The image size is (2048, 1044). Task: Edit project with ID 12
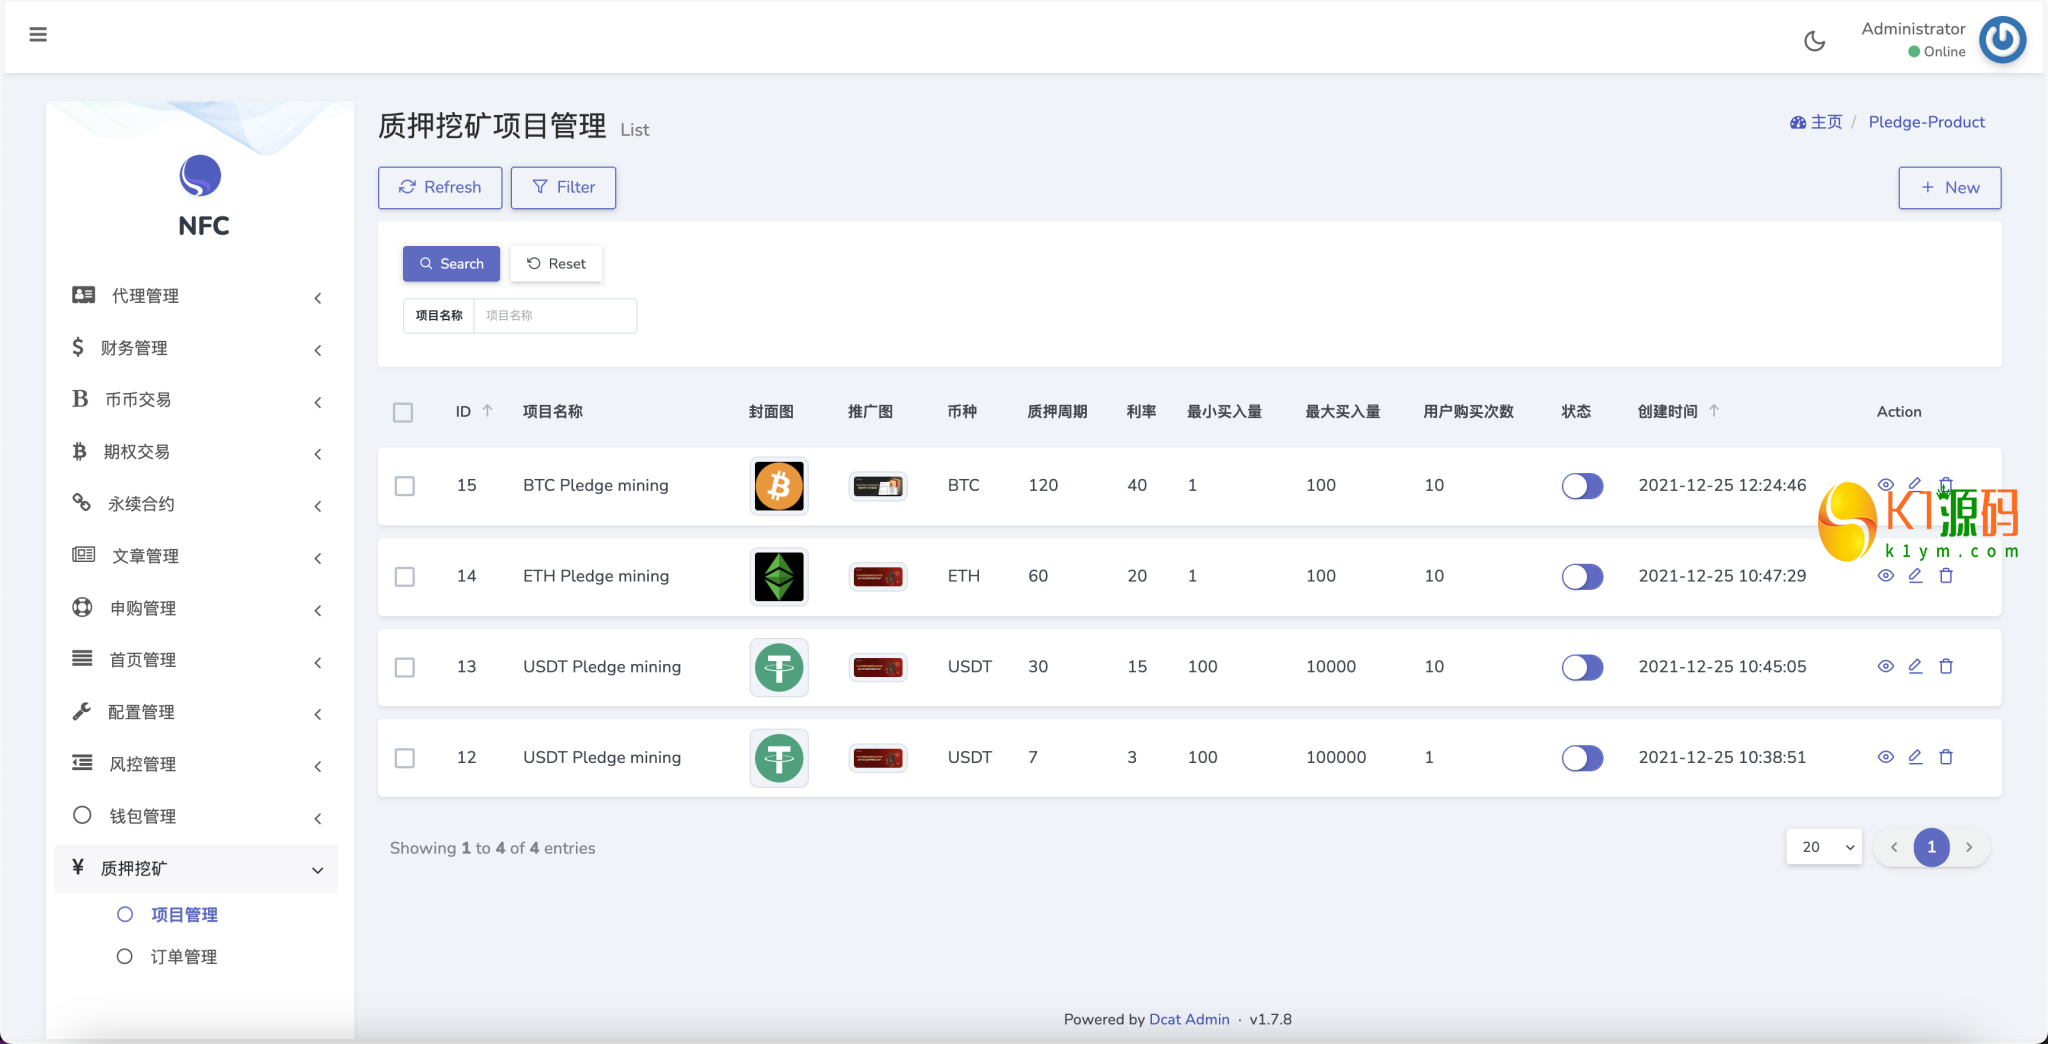pyautogui.click(x=1915, y=757)
